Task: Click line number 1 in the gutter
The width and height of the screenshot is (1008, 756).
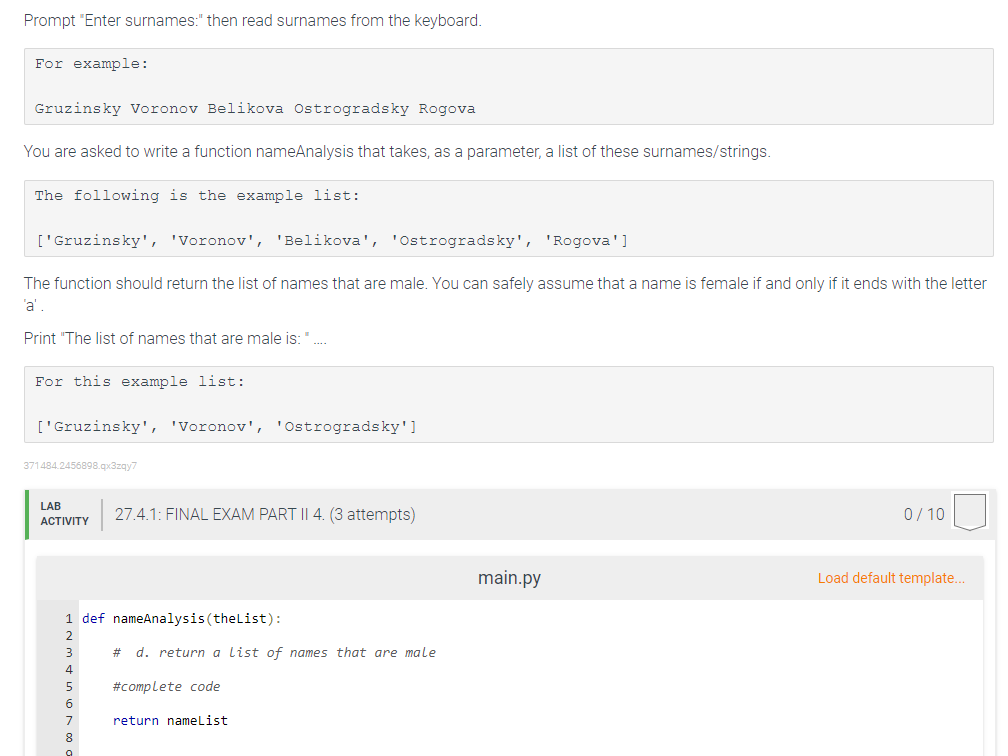Action: pyautogui.click(x=68, y=618)
